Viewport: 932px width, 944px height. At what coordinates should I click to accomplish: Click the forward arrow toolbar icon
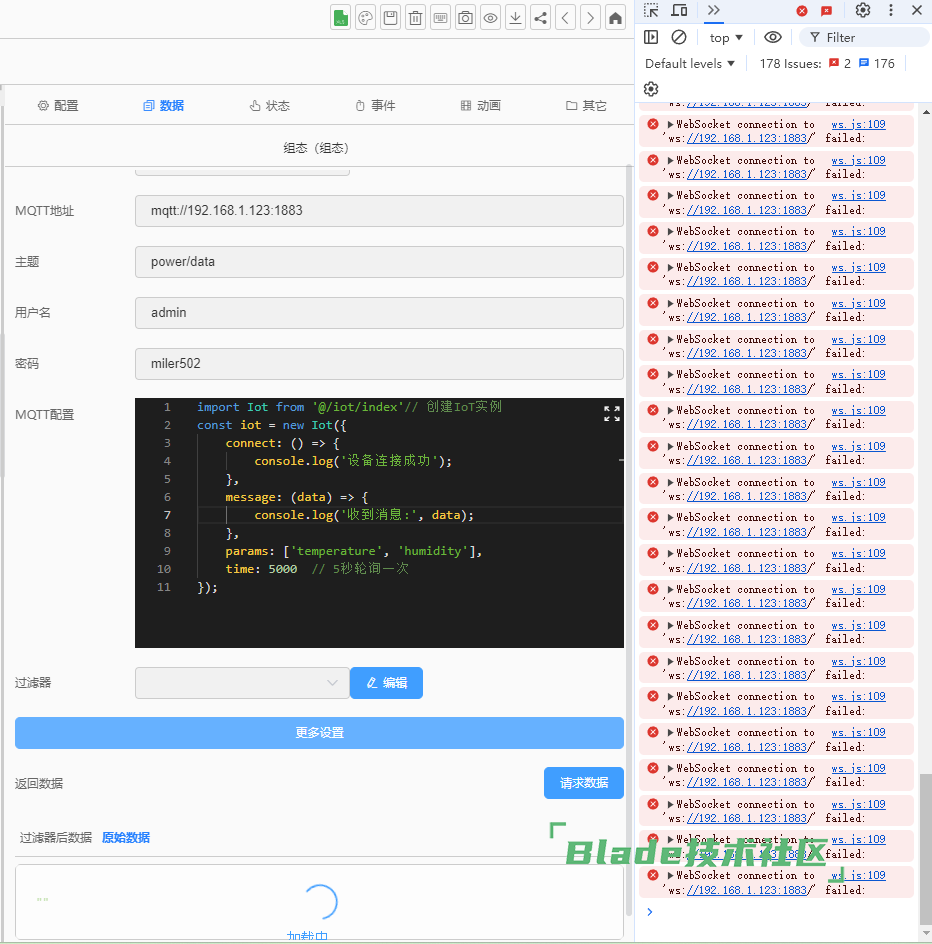(591, 17)
